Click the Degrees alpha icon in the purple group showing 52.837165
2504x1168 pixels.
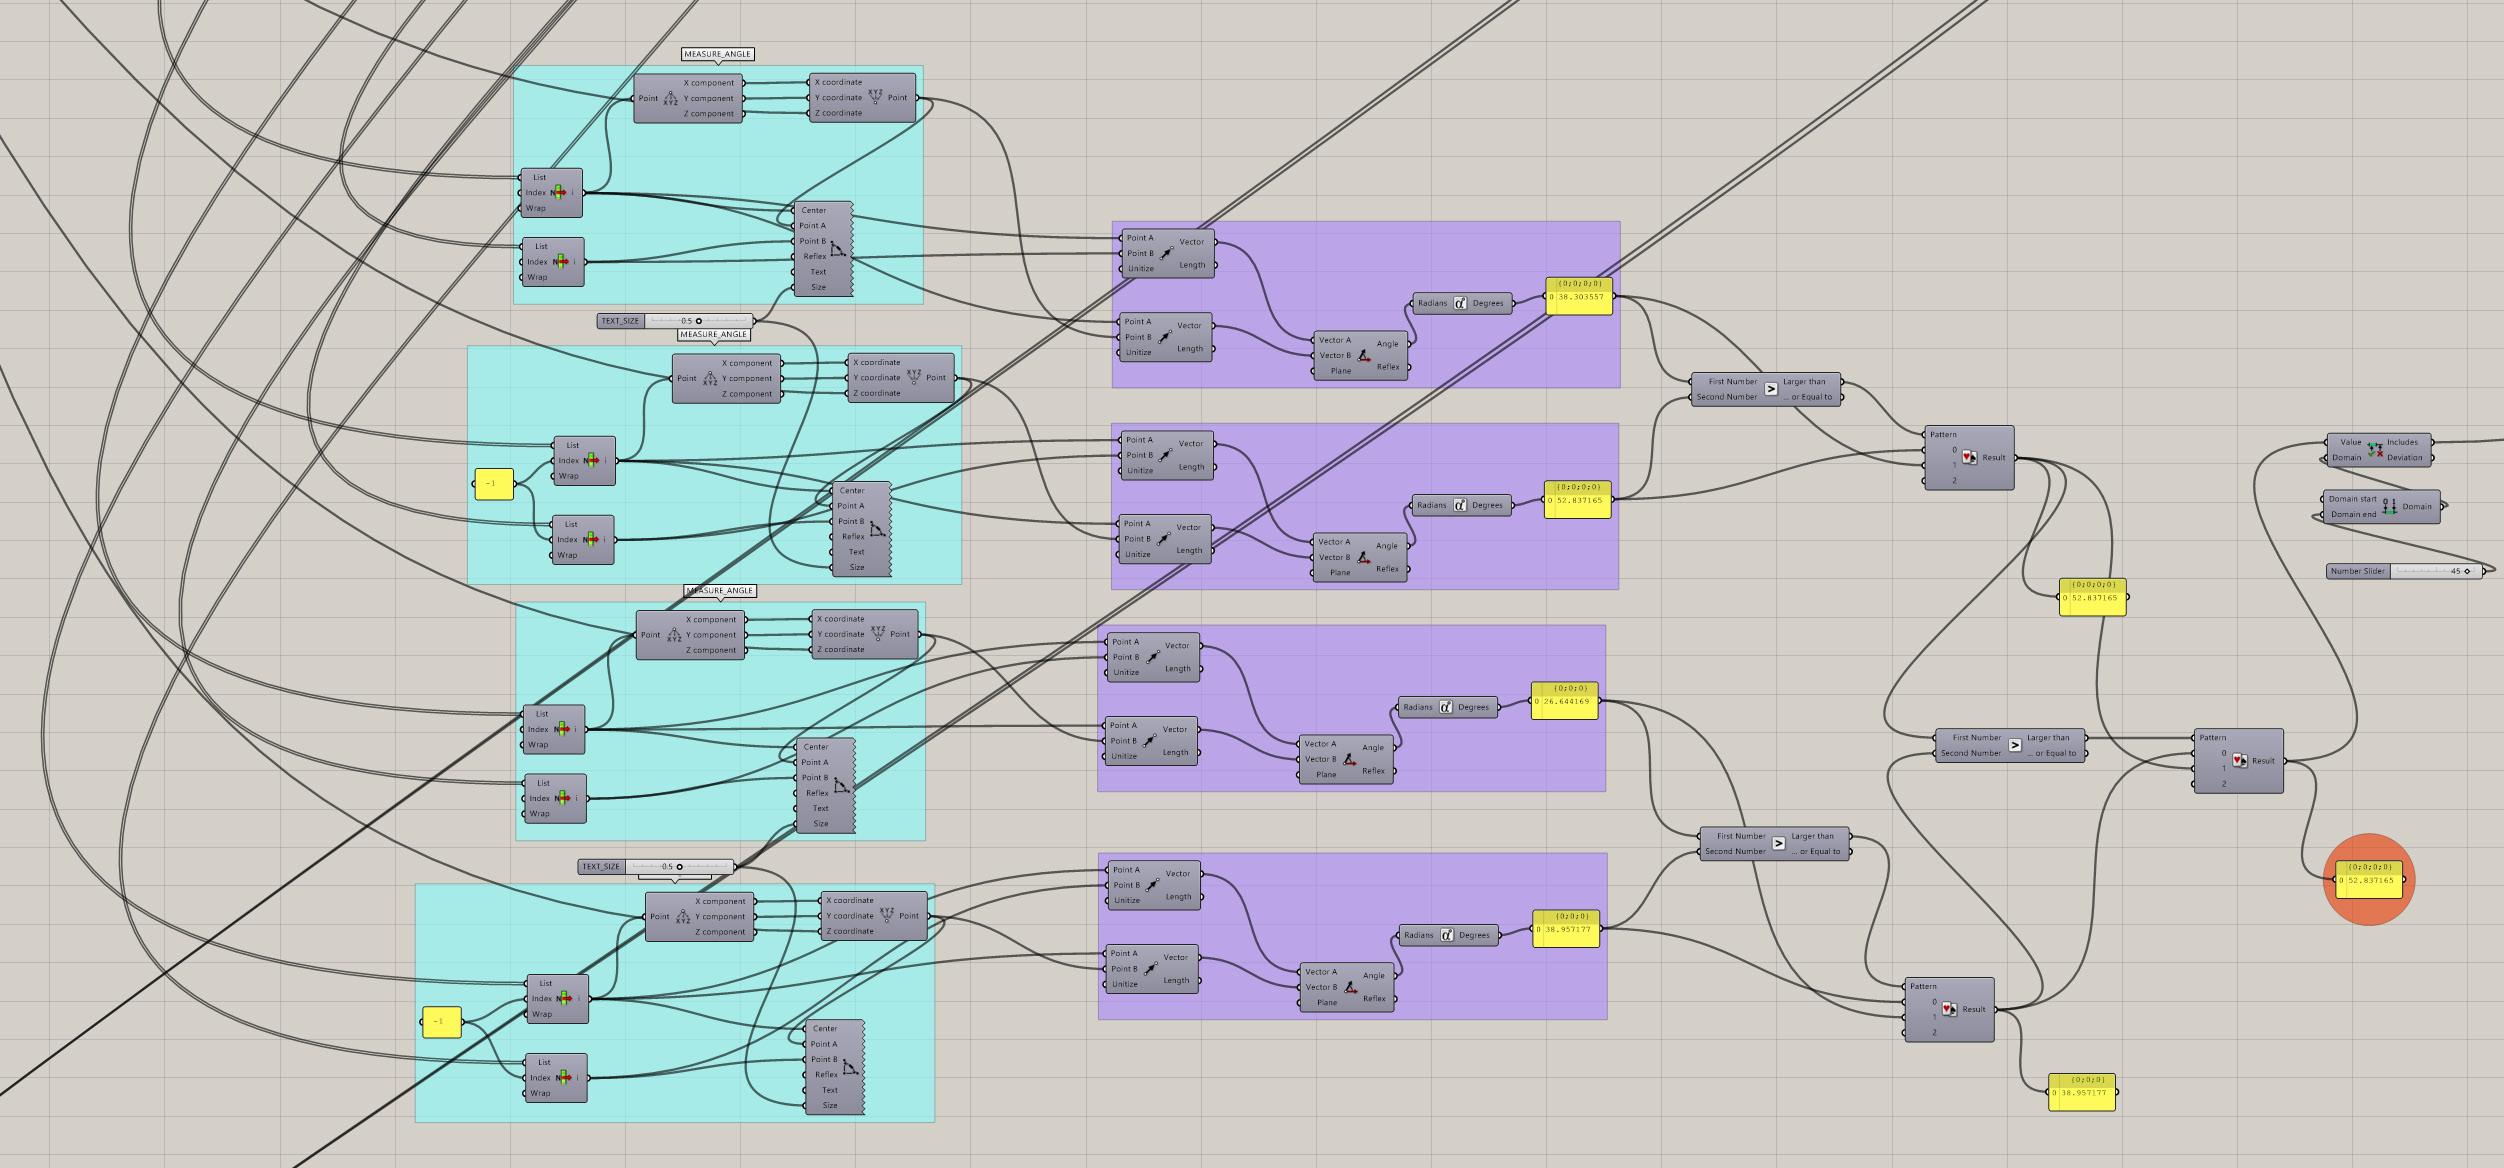tap(1459, 505)
